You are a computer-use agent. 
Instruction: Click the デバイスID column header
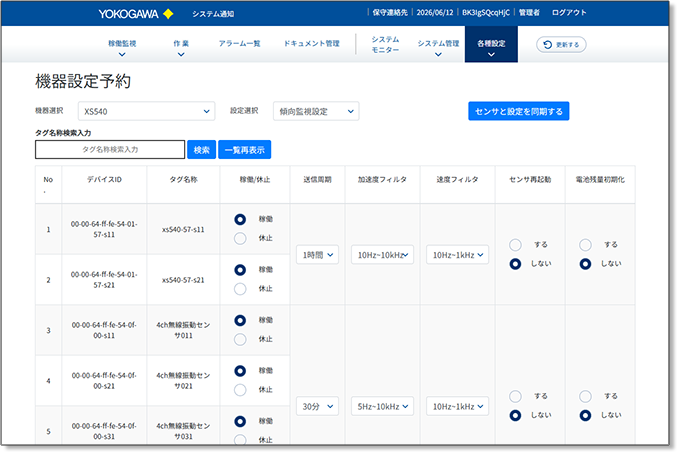point(104,180)
